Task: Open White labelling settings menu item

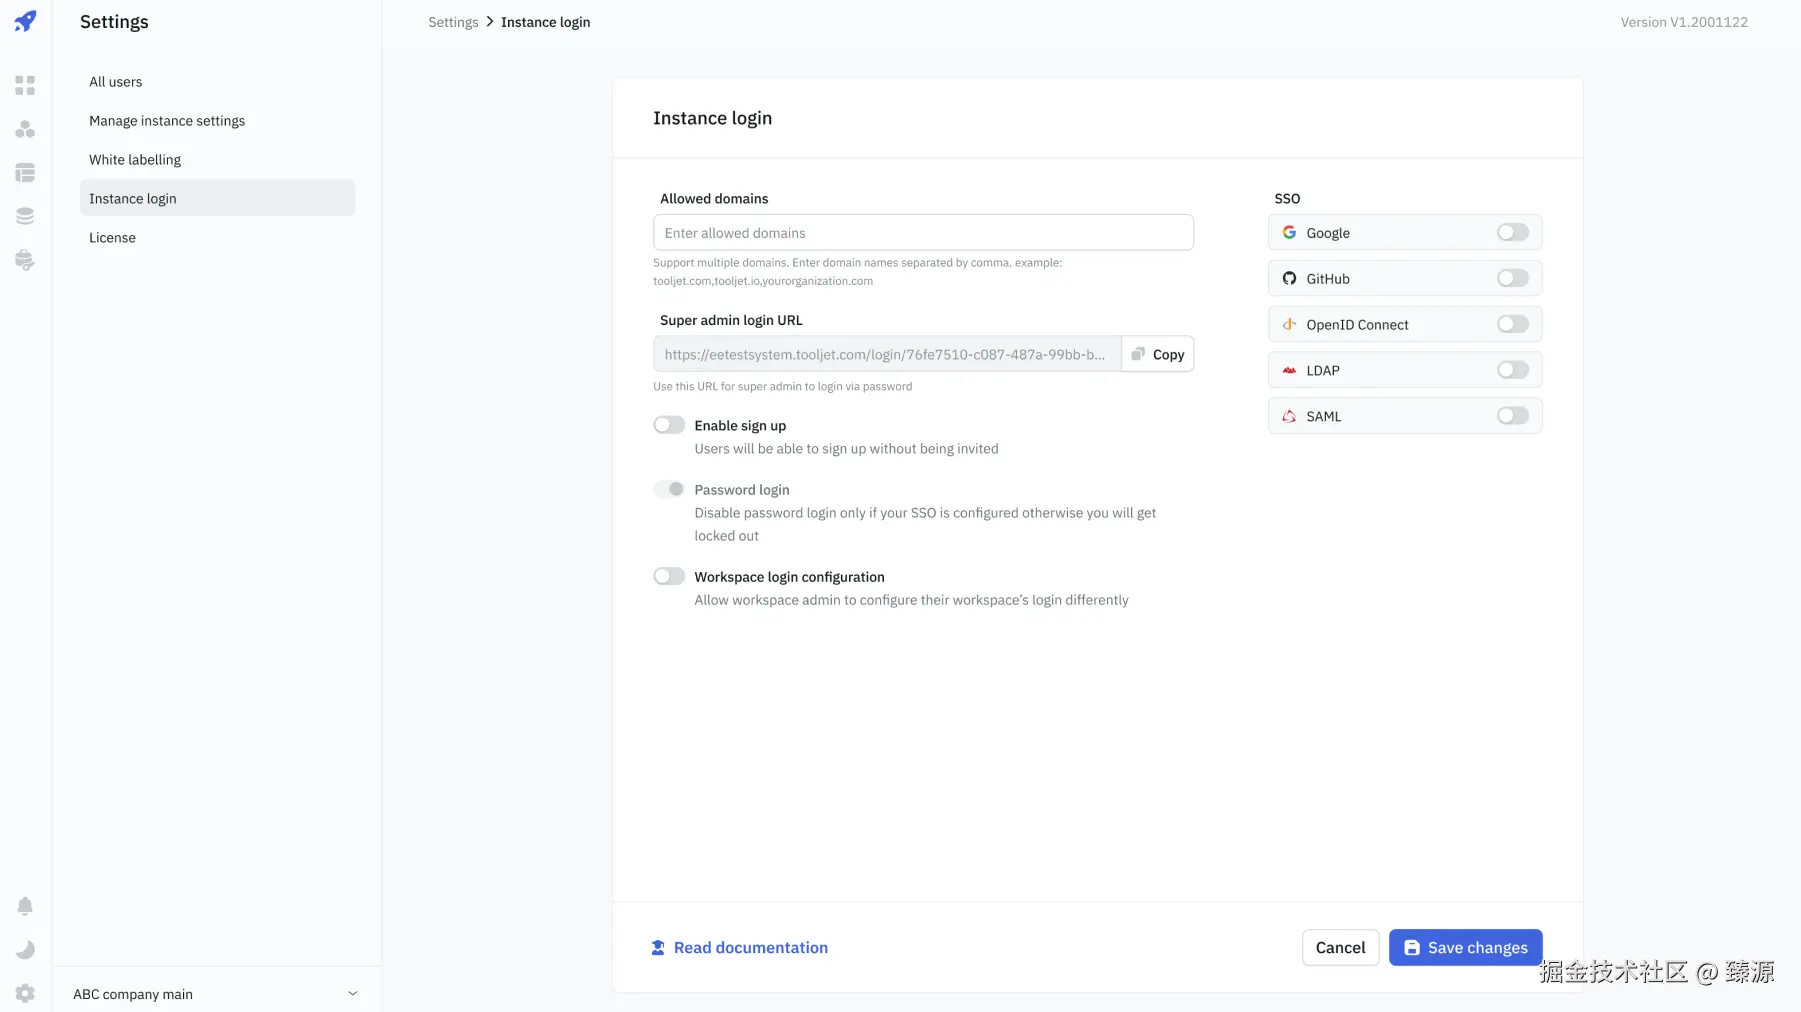Action: click(135, 160)
